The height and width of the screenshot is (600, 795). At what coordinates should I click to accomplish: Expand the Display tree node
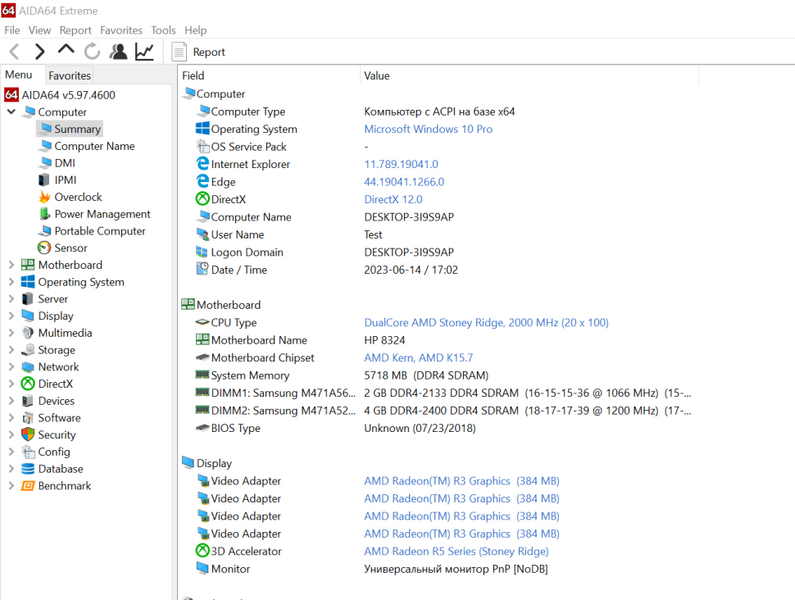pyautogui.click(x=11, y=315)
